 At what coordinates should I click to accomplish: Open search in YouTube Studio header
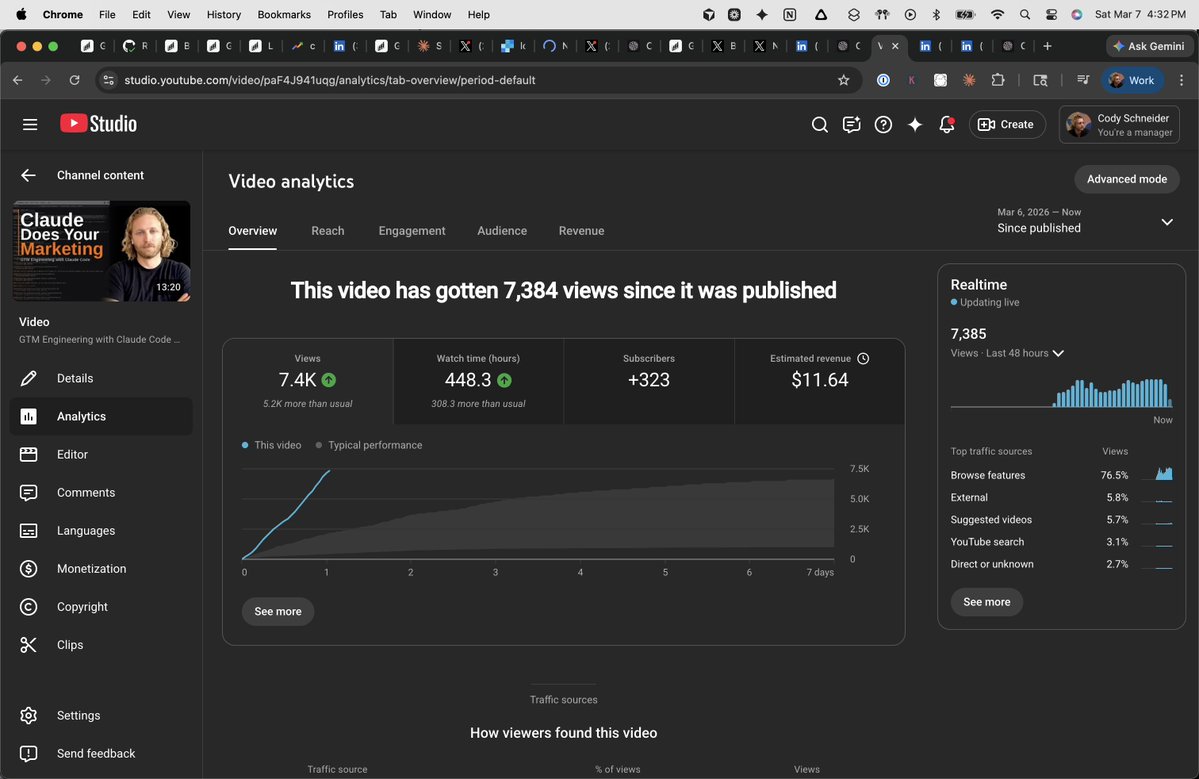(x=820, y=125)
